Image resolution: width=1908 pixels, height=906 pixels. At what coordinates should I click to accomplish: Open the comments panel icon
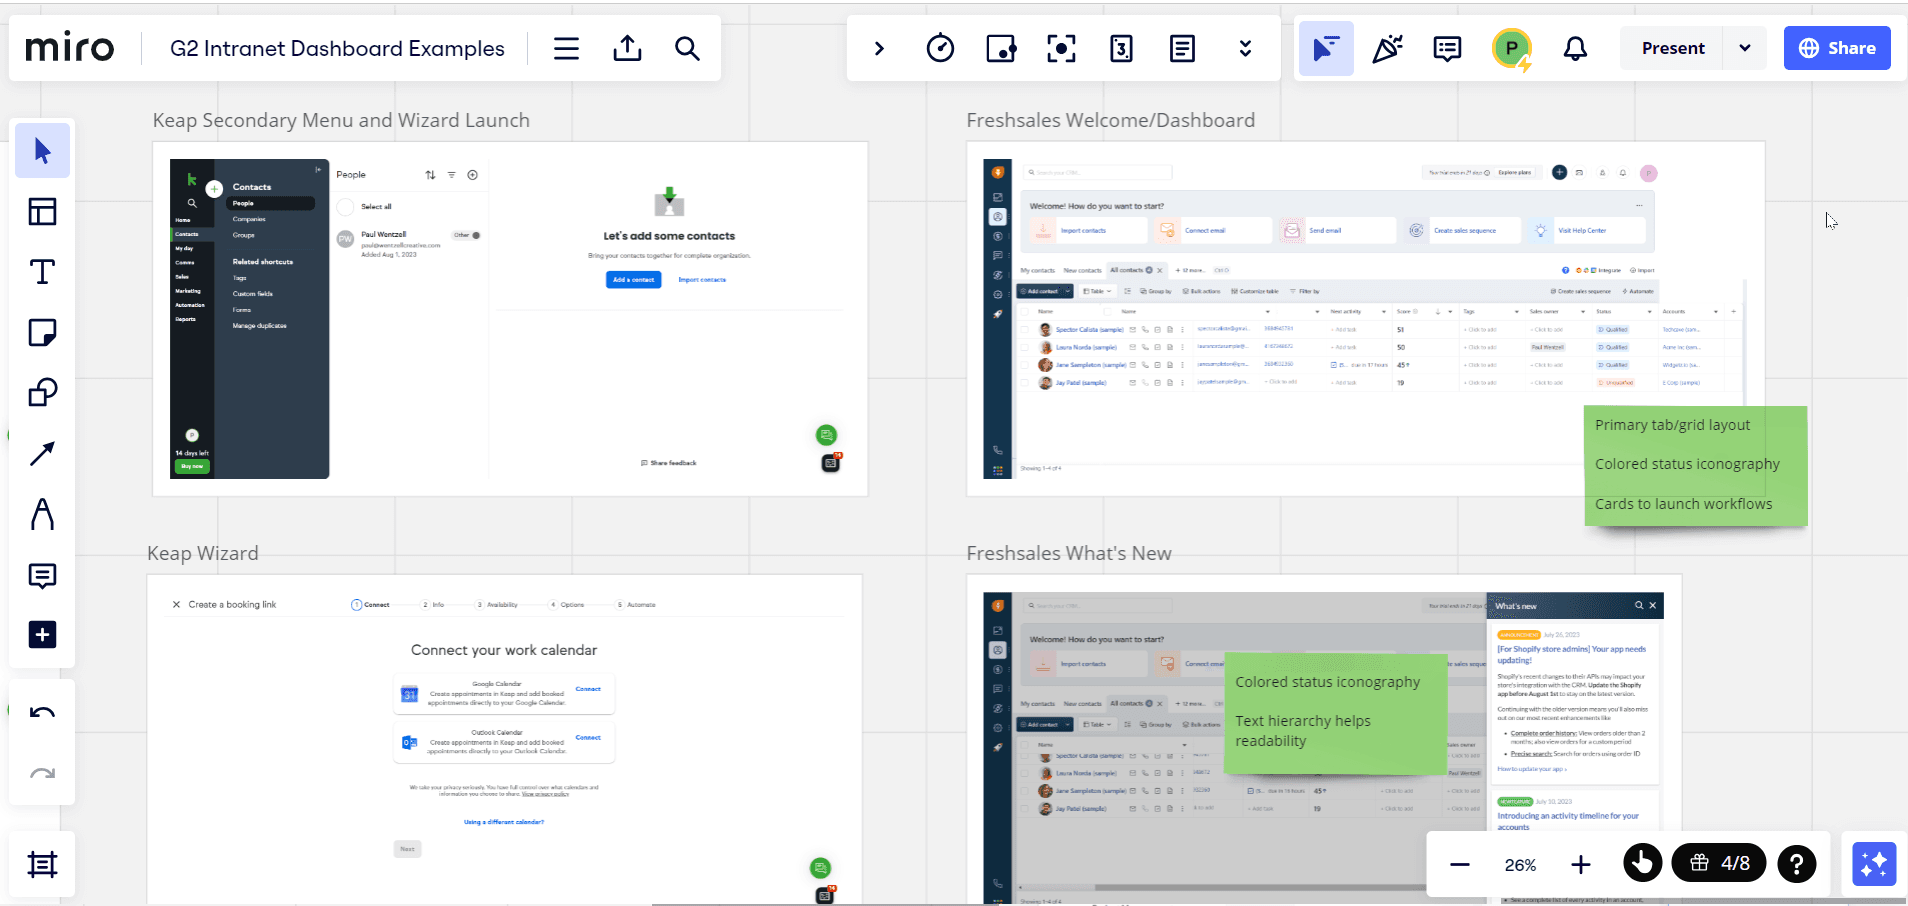click(x=1447, y=48)
